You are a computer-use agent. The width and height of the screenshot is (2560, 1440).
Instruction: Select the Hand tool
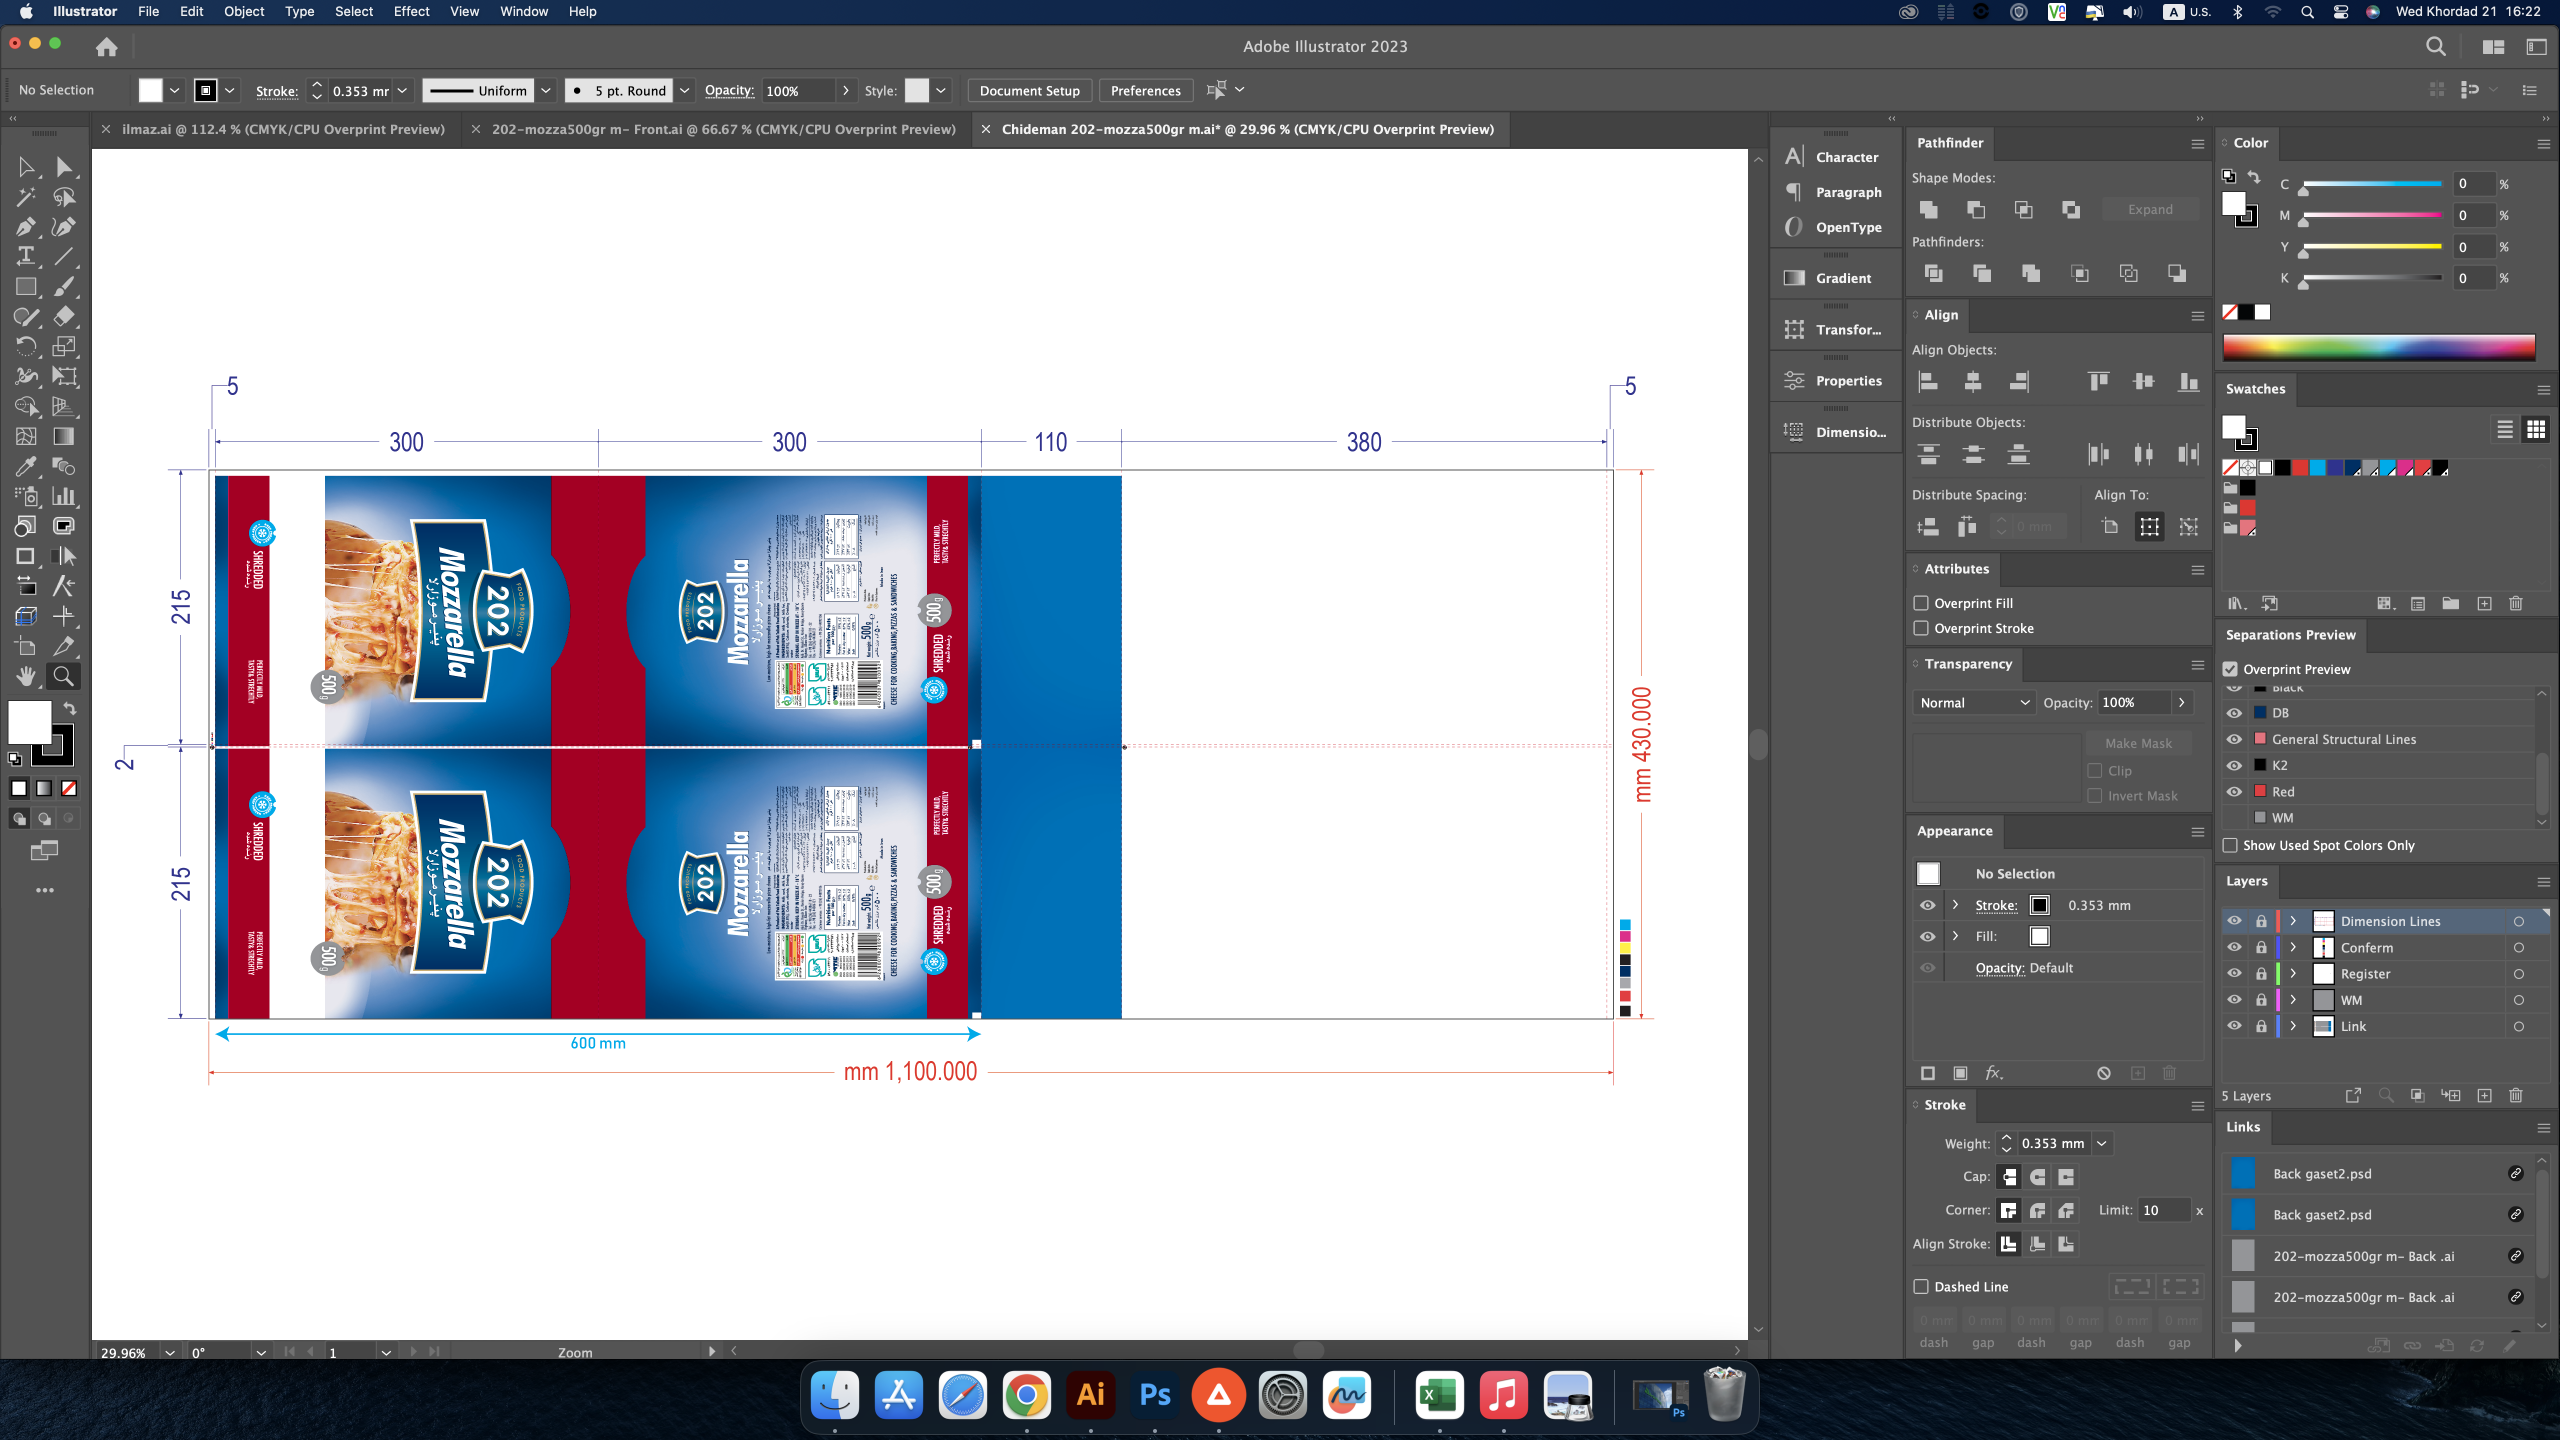(x=25, y=677)
